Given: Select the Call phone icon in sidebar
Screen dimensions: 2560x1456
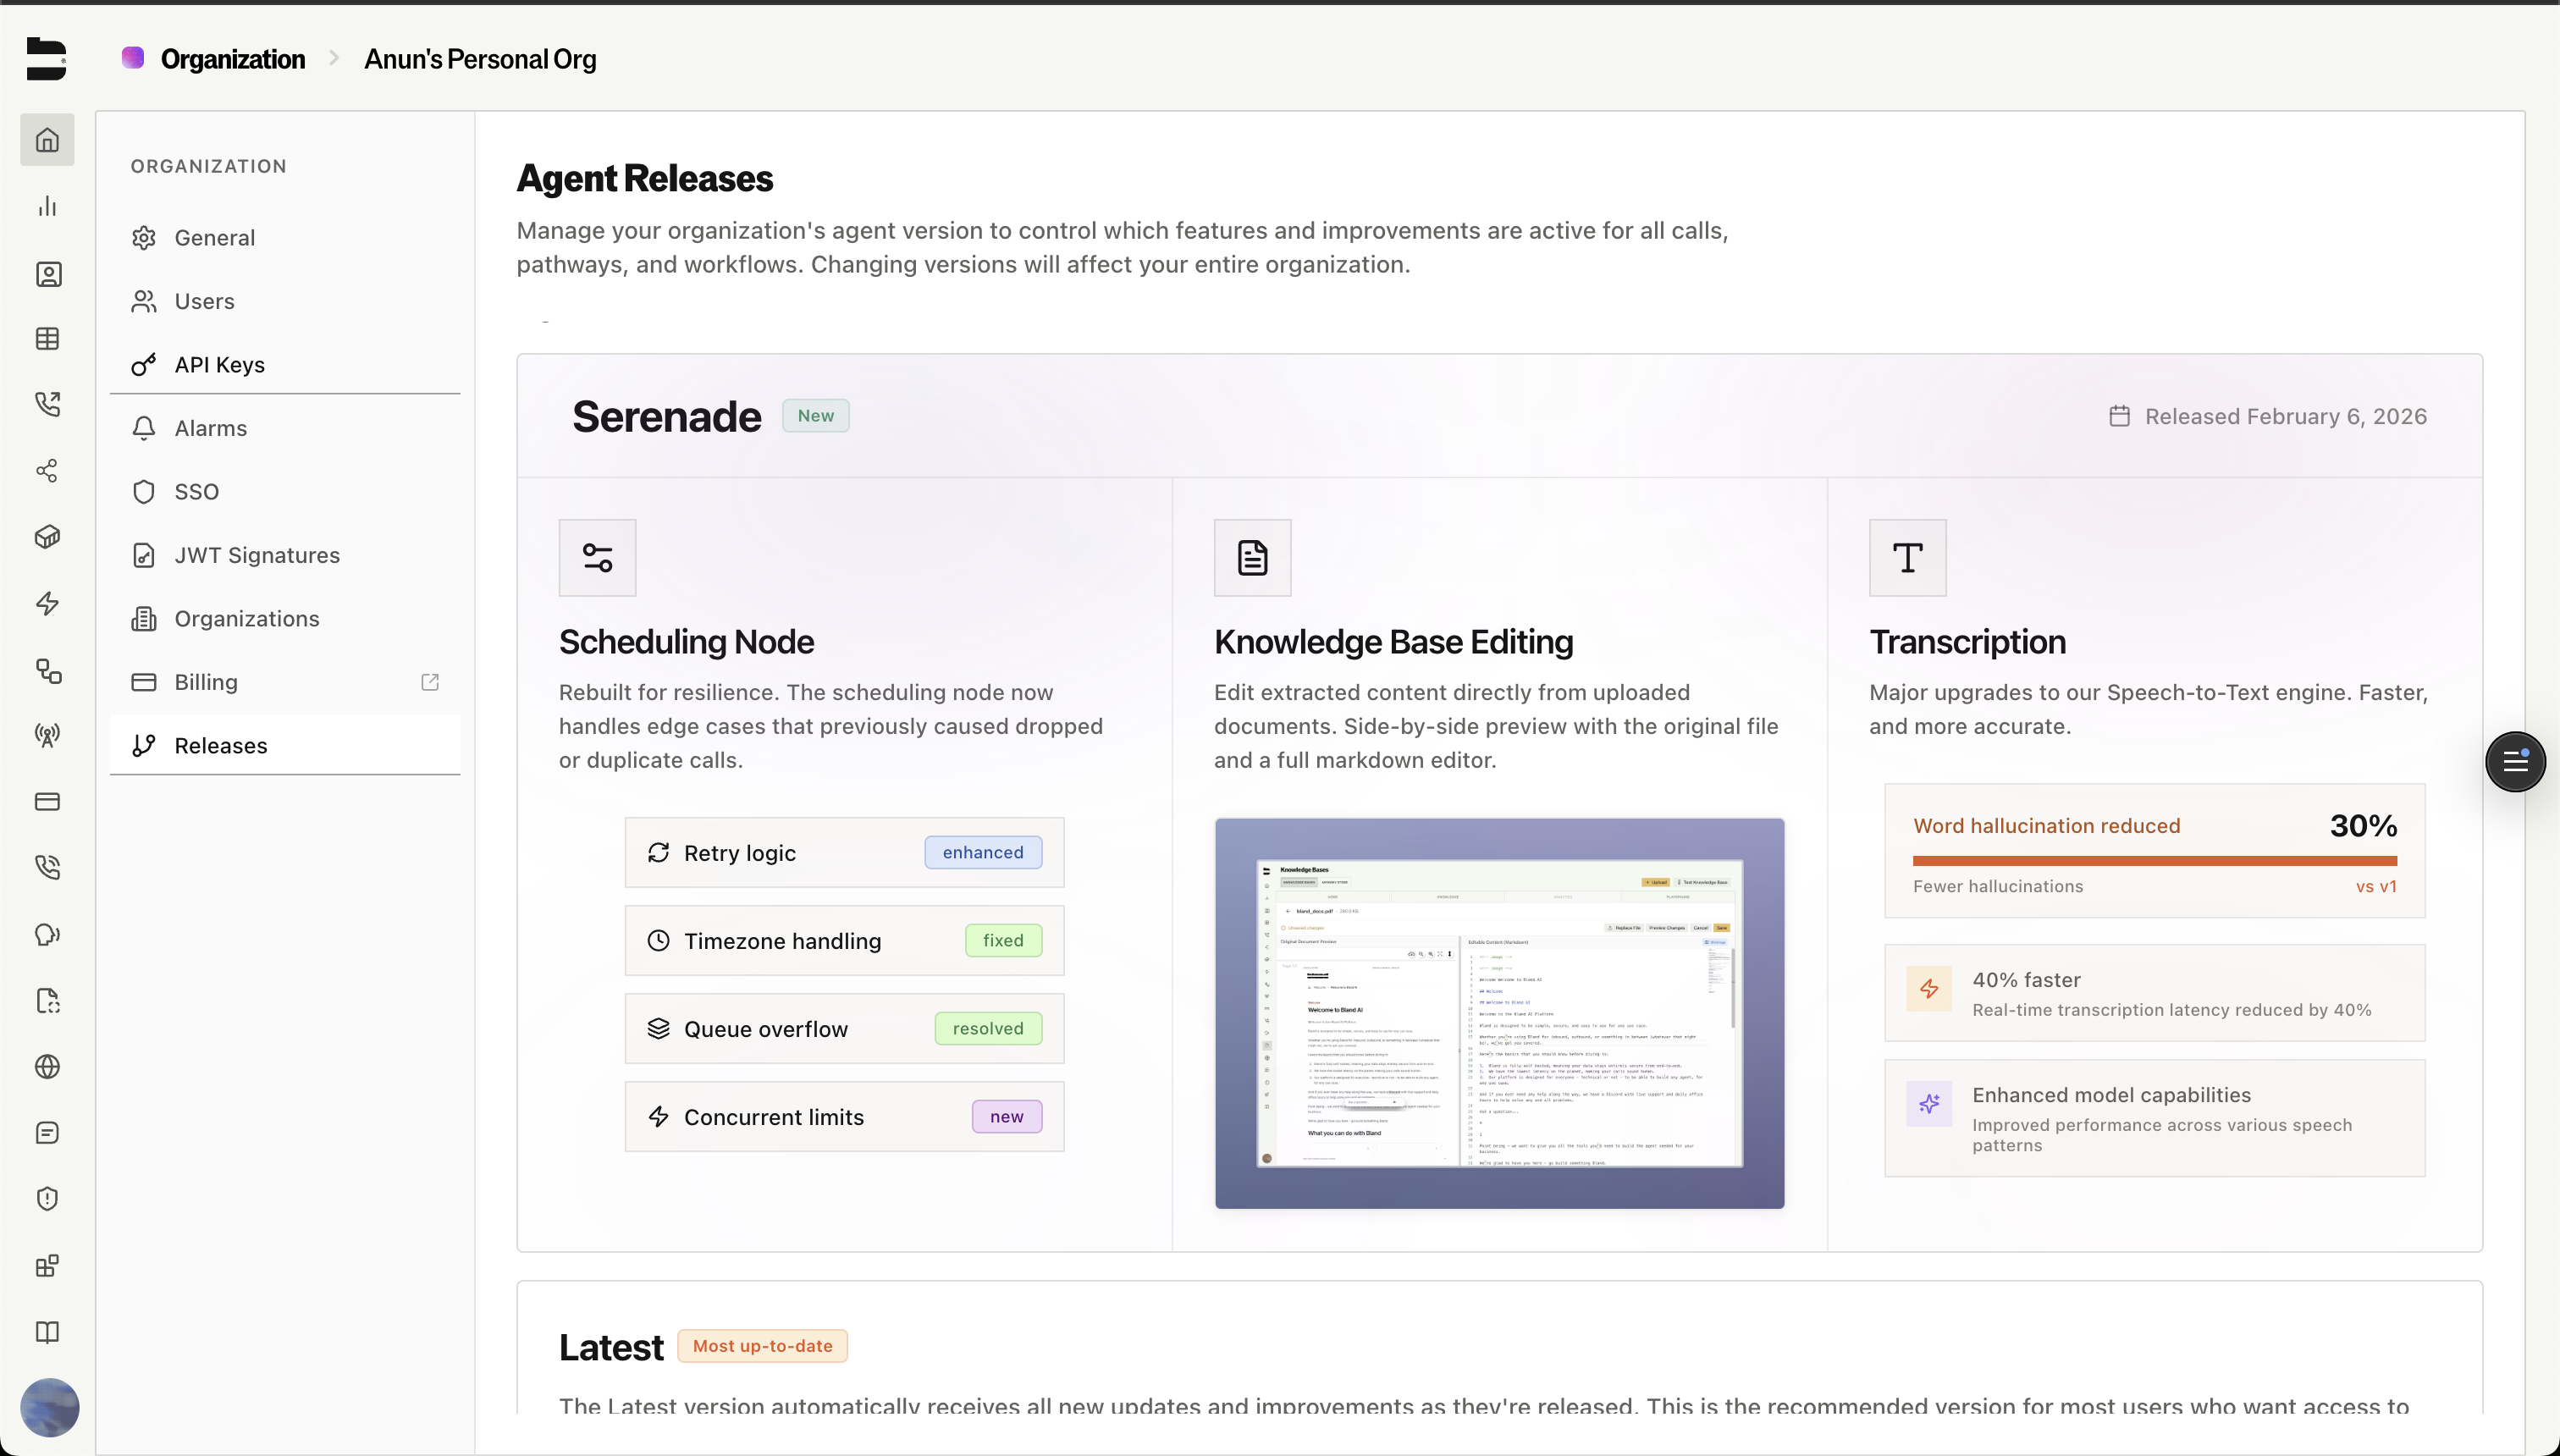Looking at the screenshot, I should 47,404.
